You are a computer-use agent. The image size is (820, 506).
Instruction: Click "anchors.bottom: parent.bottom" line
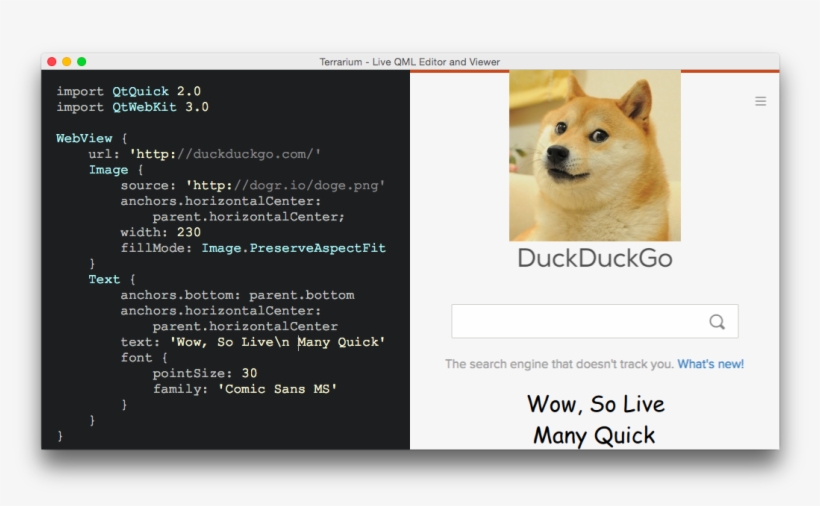237,295
